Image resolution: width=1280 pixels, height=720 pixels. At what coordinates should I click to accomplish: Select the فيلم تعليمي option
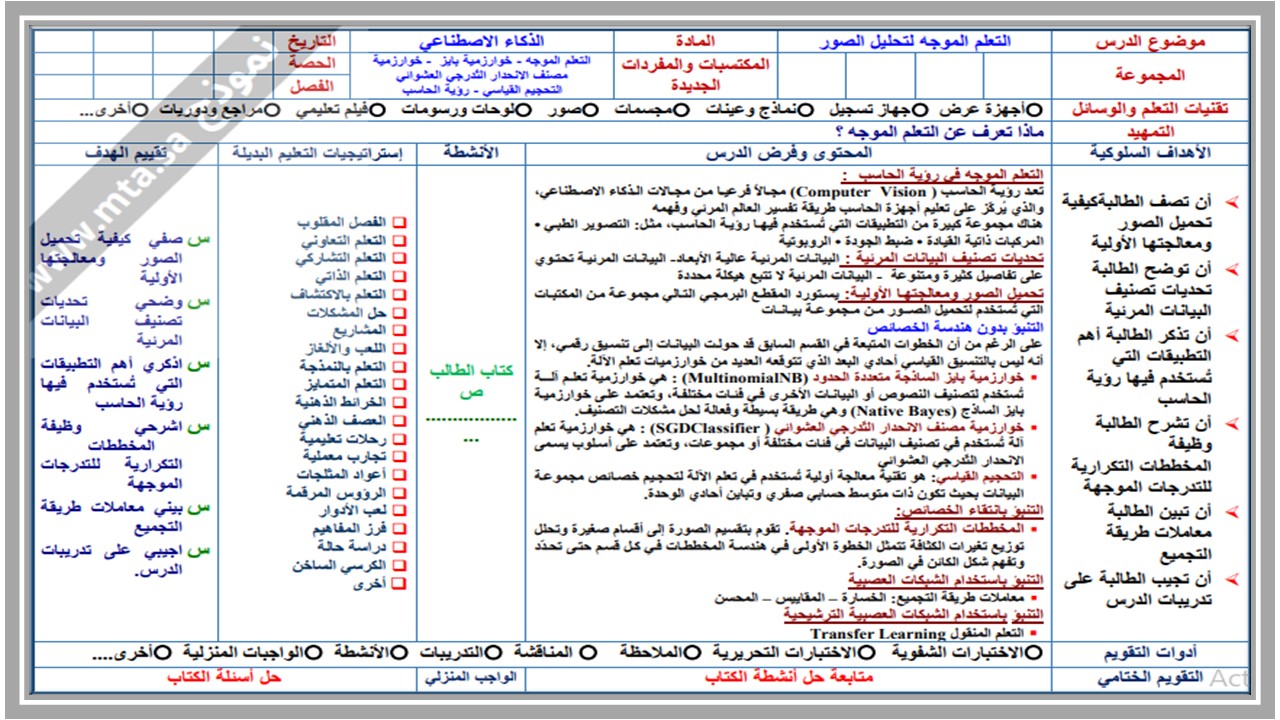376,109
